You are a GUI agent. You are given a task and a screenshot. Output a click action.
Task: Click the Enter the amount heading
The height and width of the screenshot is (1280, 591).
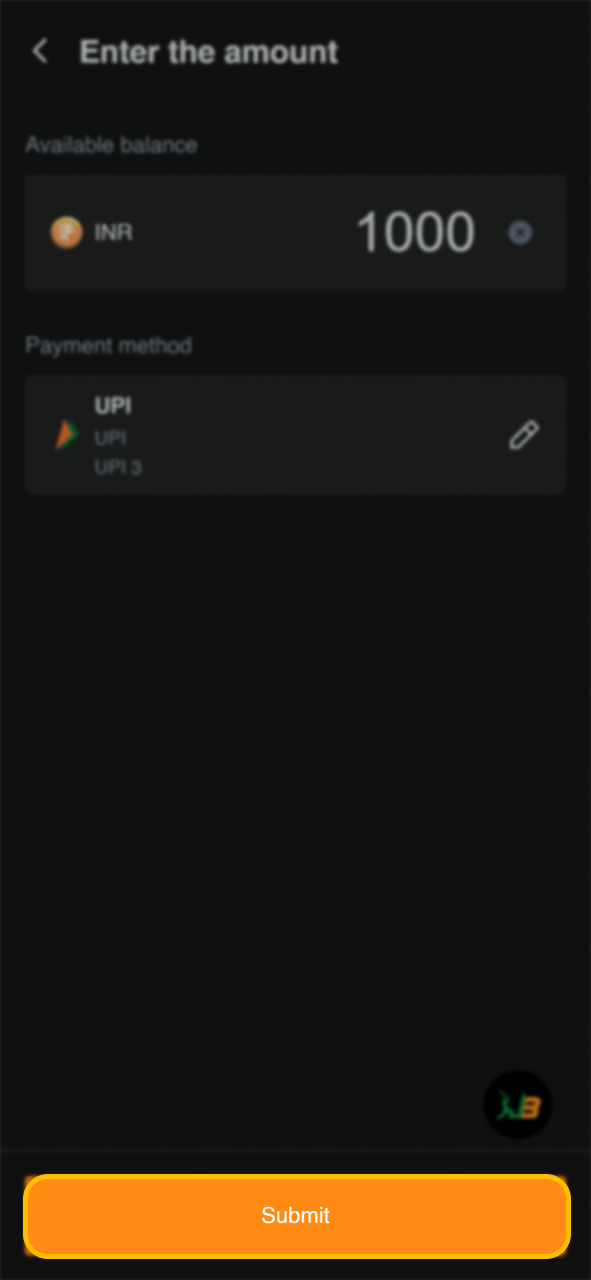209,52
